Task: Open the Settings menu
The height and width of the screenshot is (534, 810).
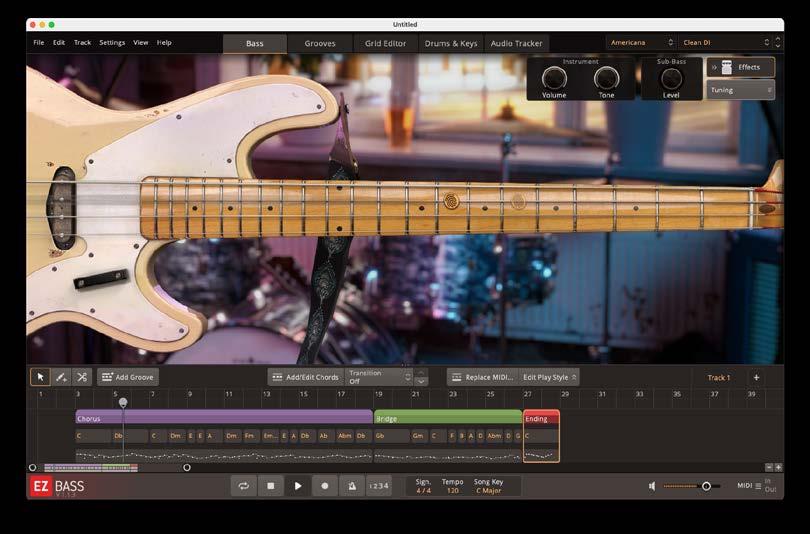Action: click(112, 43)
